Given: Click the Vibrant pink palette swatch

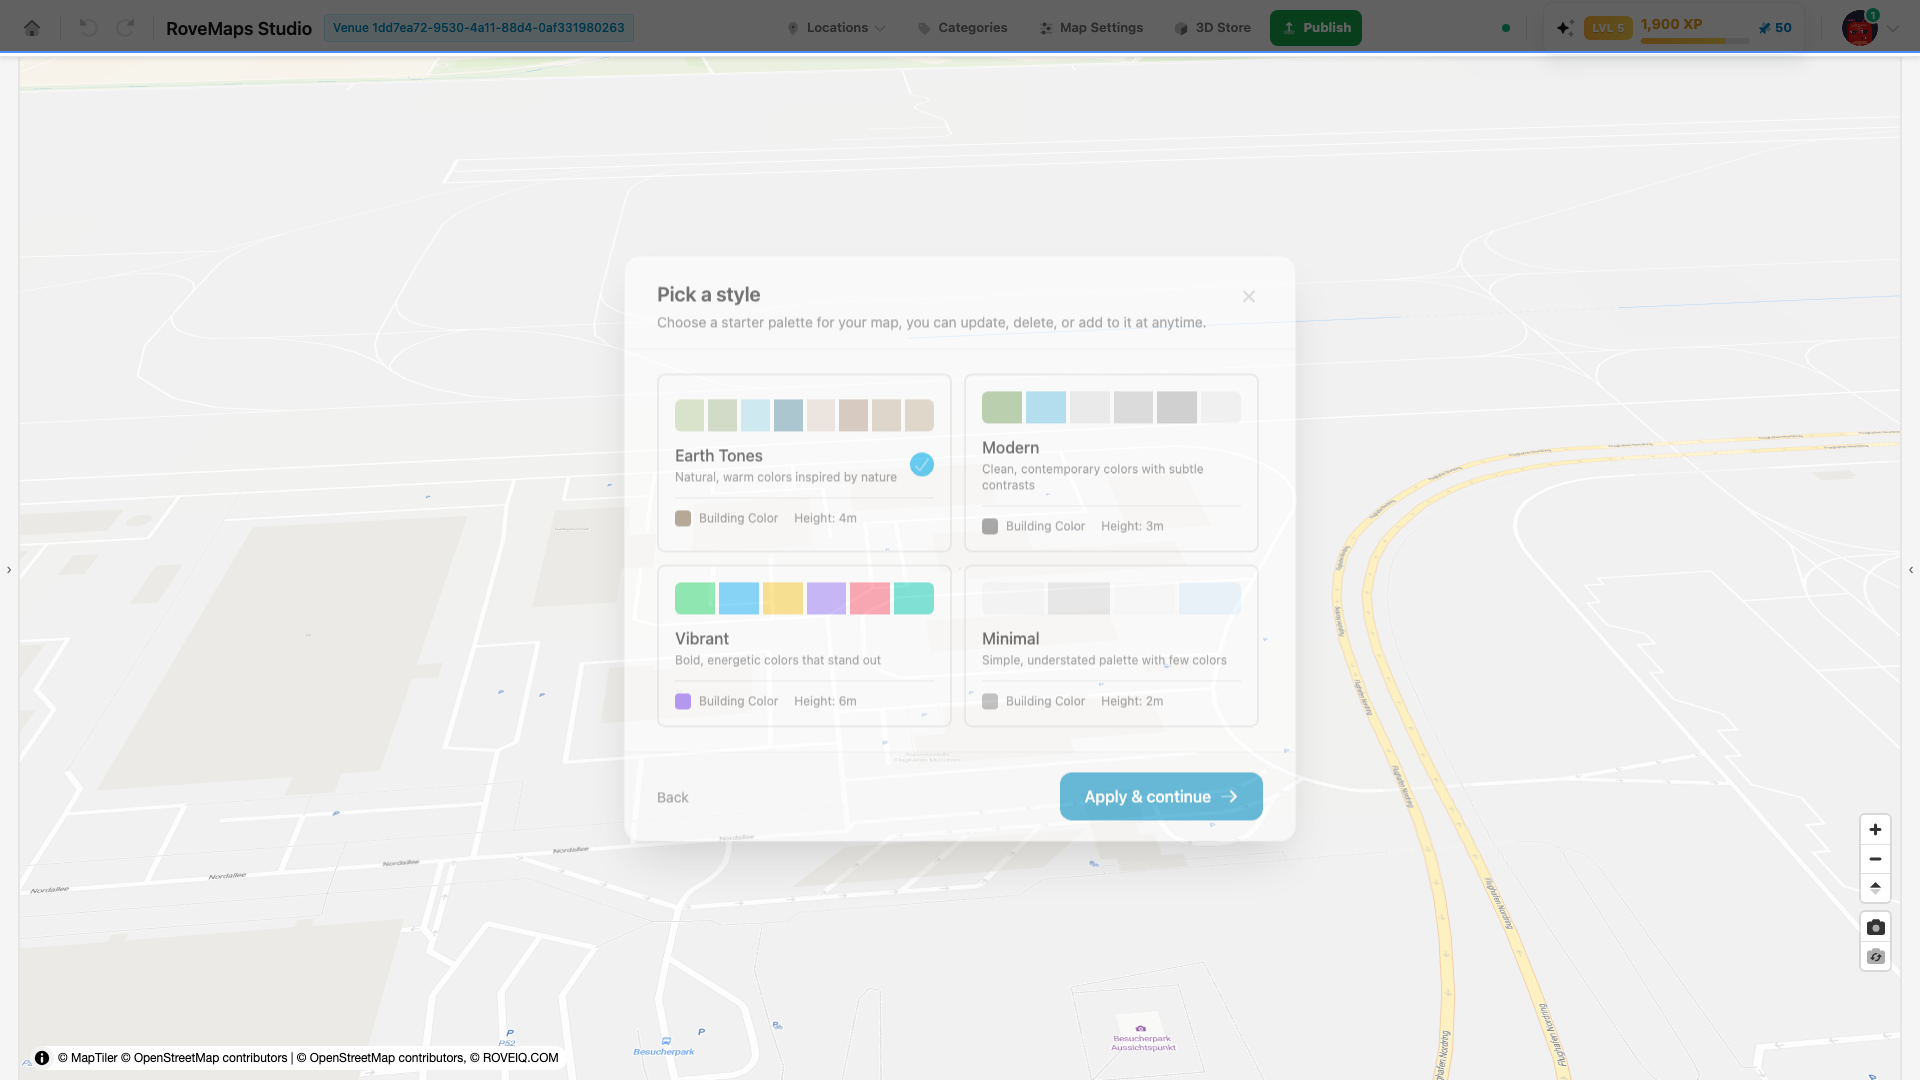Looking at the screenshot, I should [870, 598].
